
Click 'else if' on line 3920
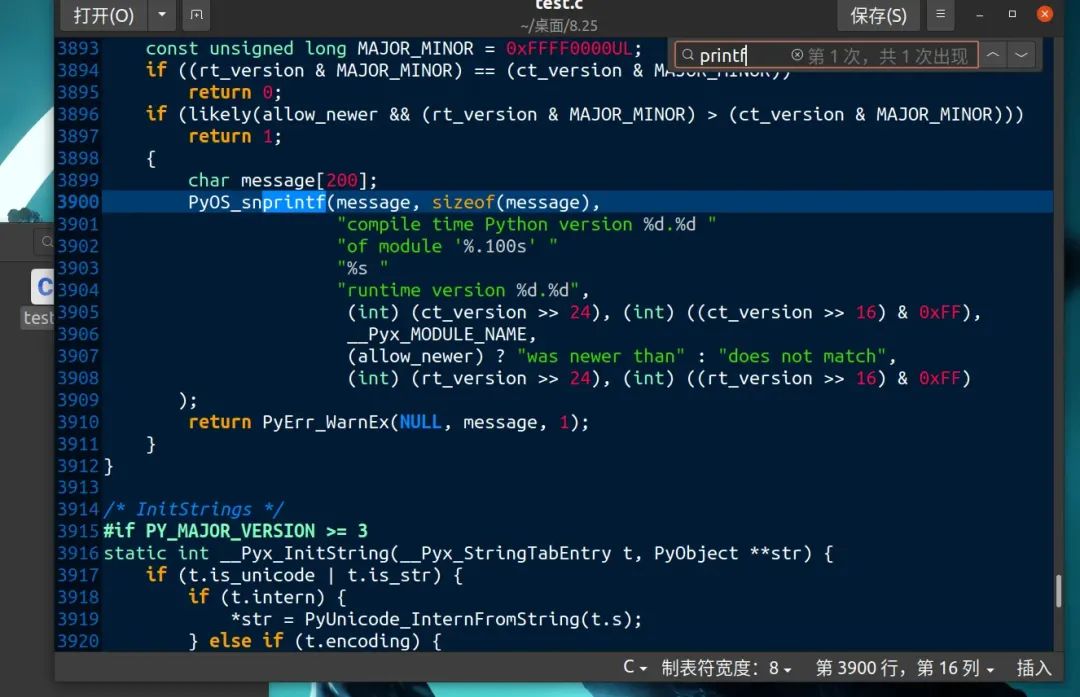pyautogui.click(x=246, y=641)
